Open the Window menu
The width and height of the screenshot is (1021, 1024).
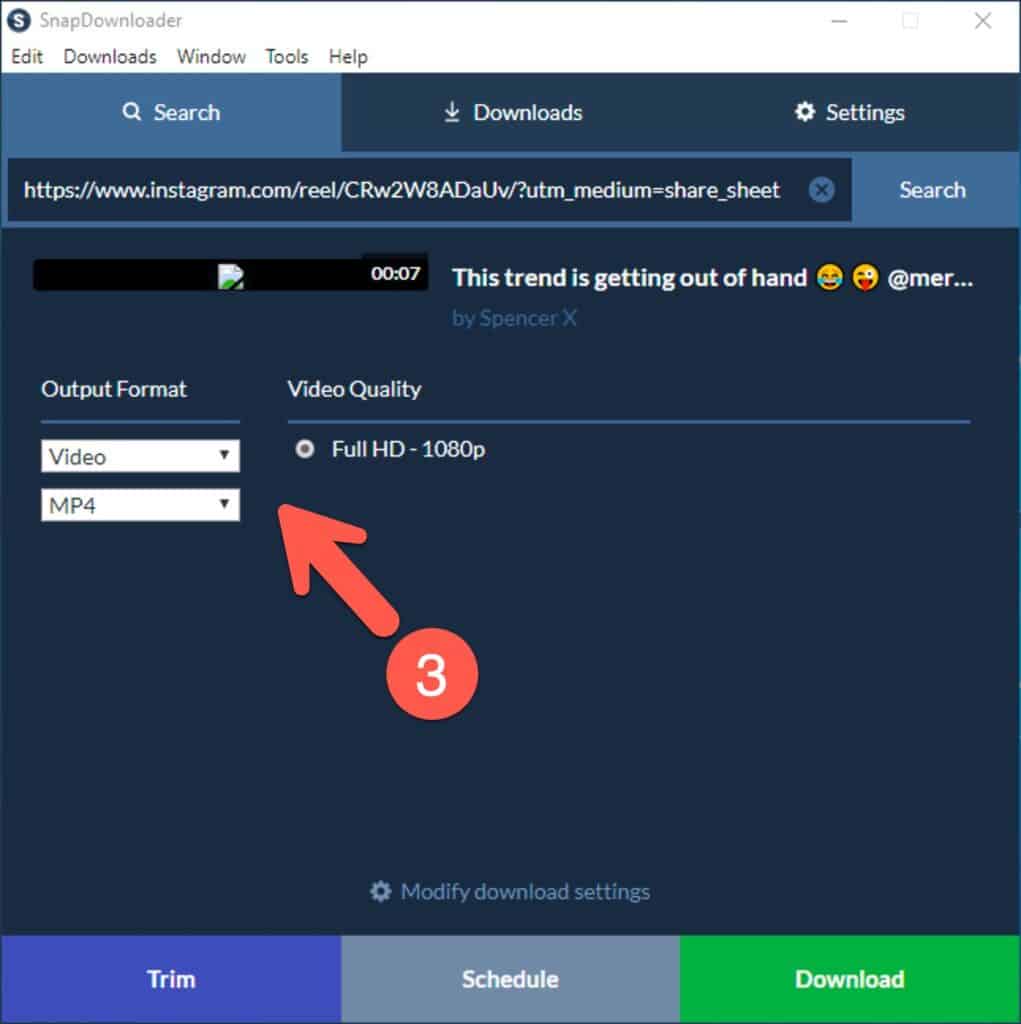[211, 57]
